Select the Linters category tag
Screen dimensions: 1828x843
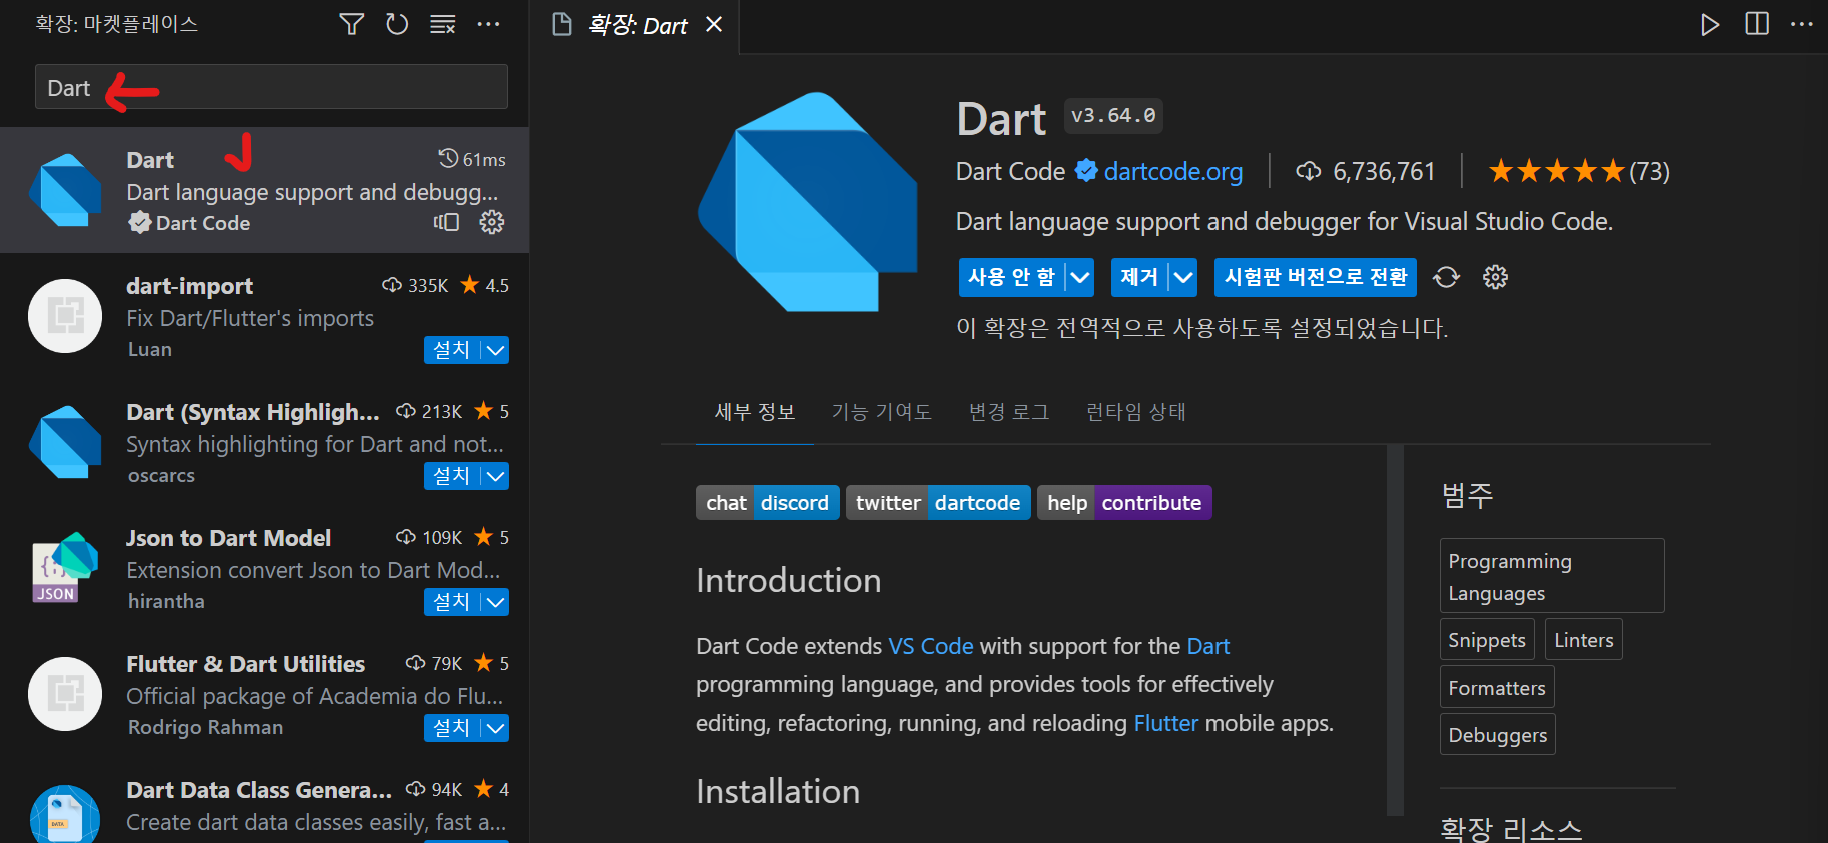pyautogui.click(x=1584, y=640)
